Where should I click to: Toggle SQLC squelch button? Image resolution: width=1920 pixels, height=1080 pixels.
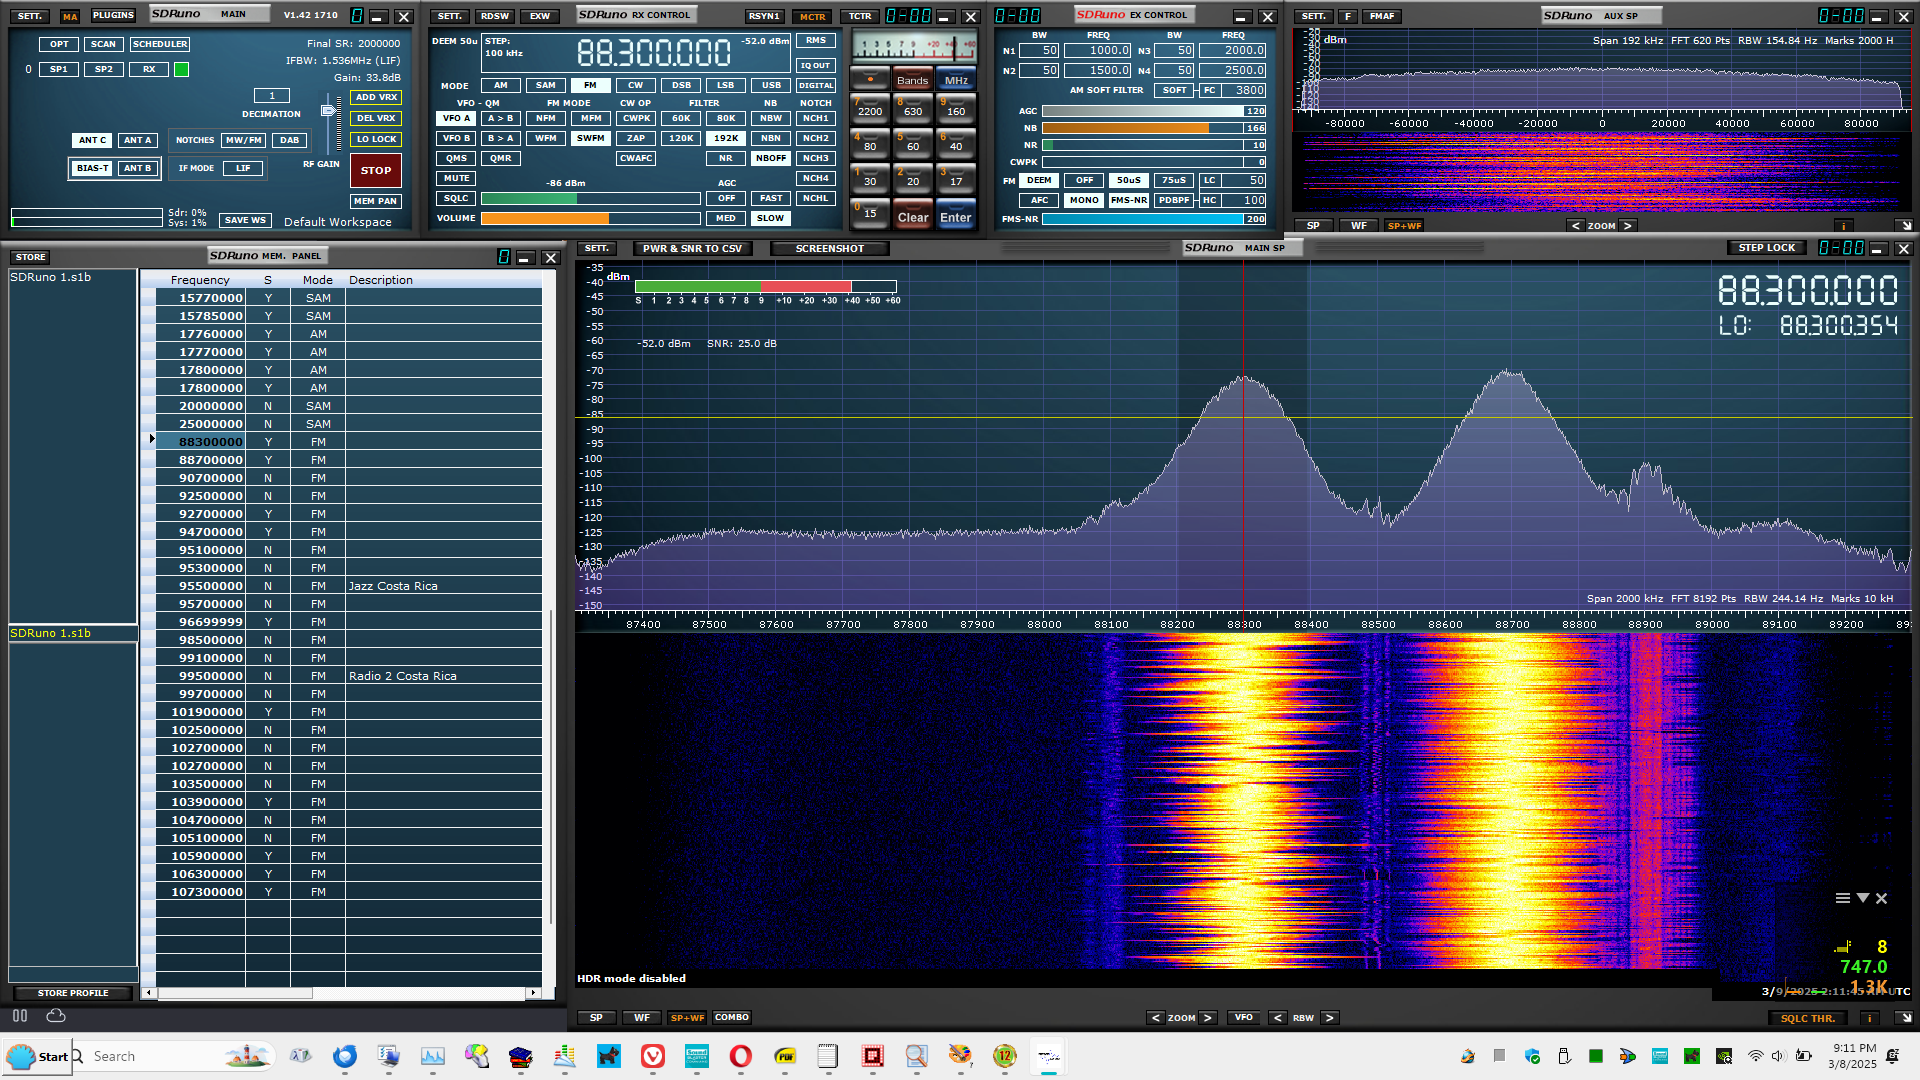click(456, 198)
